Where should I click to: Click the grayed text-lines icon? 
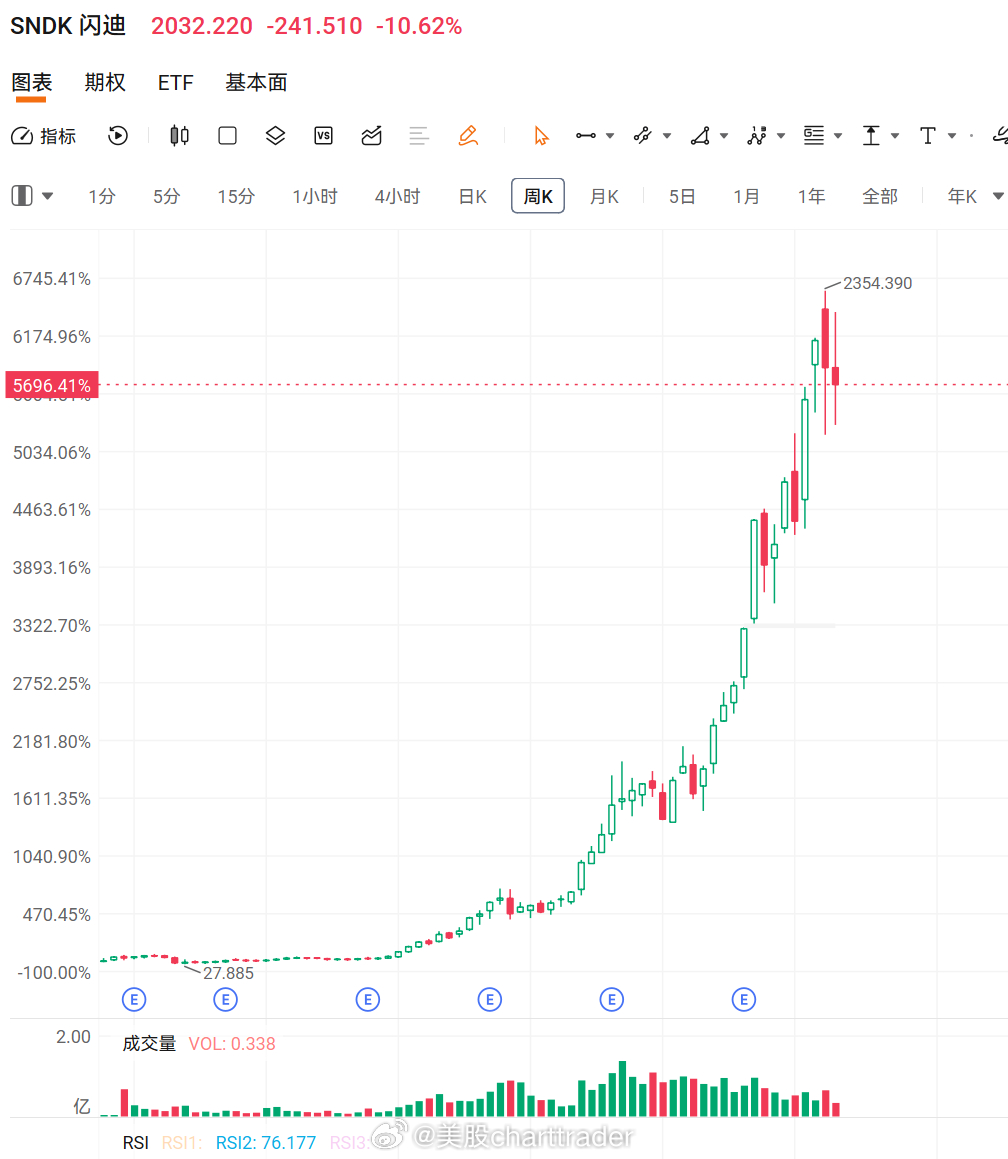tap(419, 136)
